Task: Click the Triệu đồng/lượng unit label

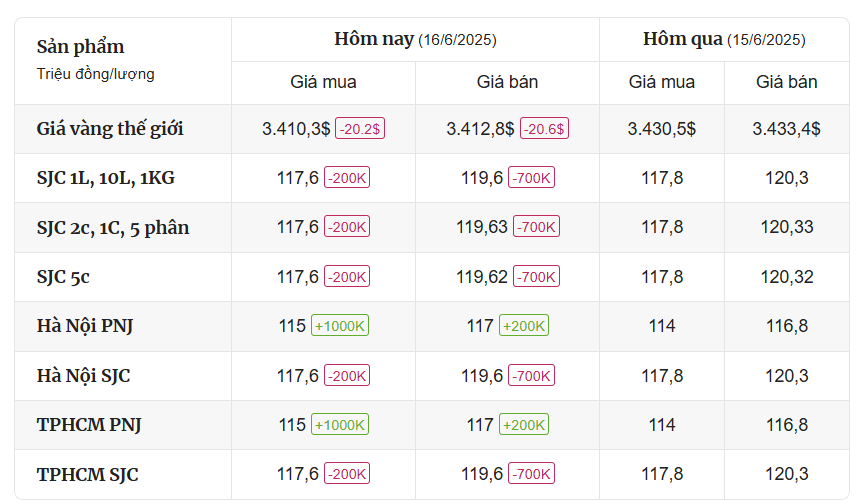Action: tap(96, 74)
